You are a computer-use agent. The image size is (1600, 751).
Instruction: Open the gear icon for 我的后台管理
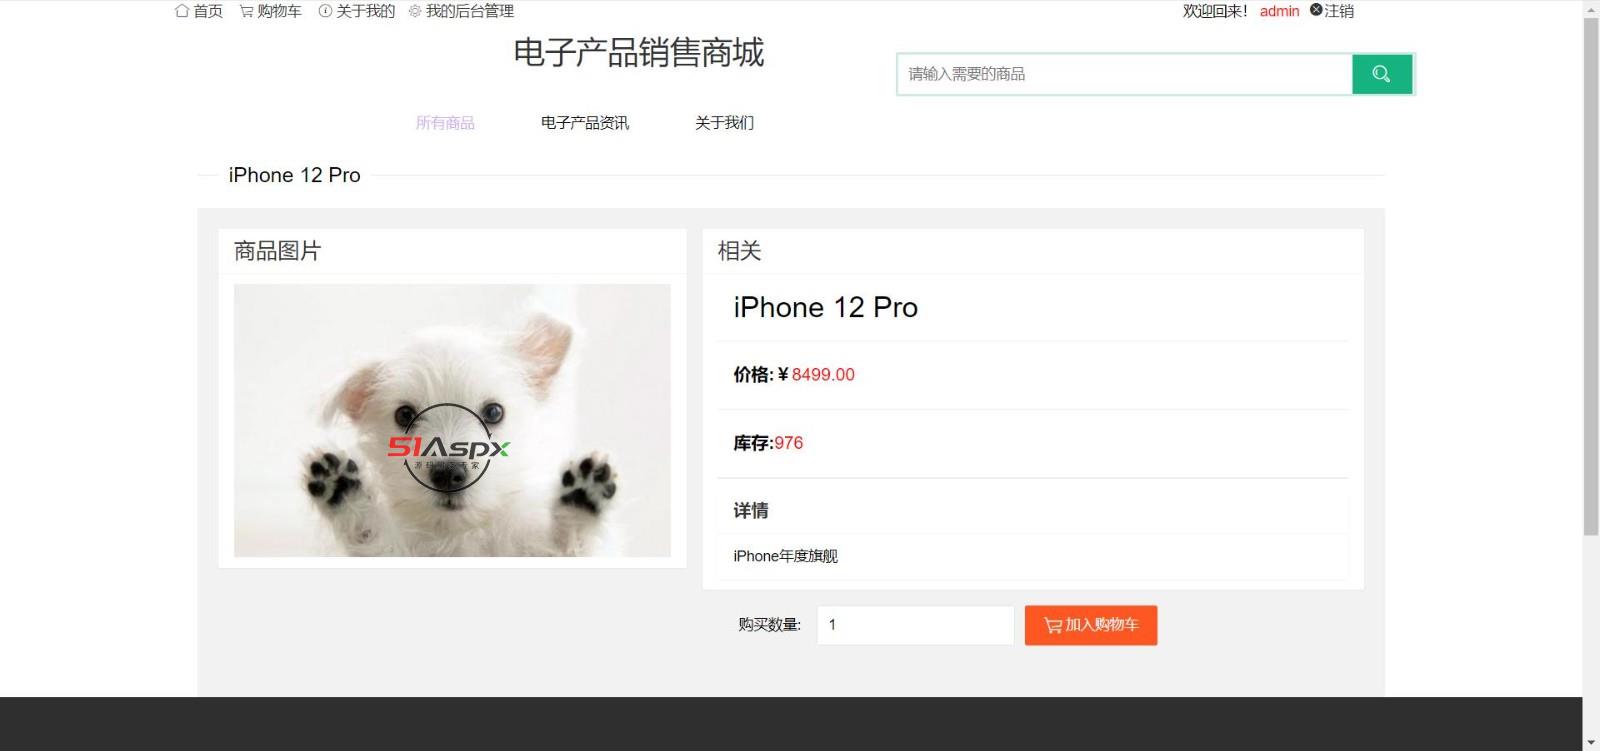tap(415, 11)
